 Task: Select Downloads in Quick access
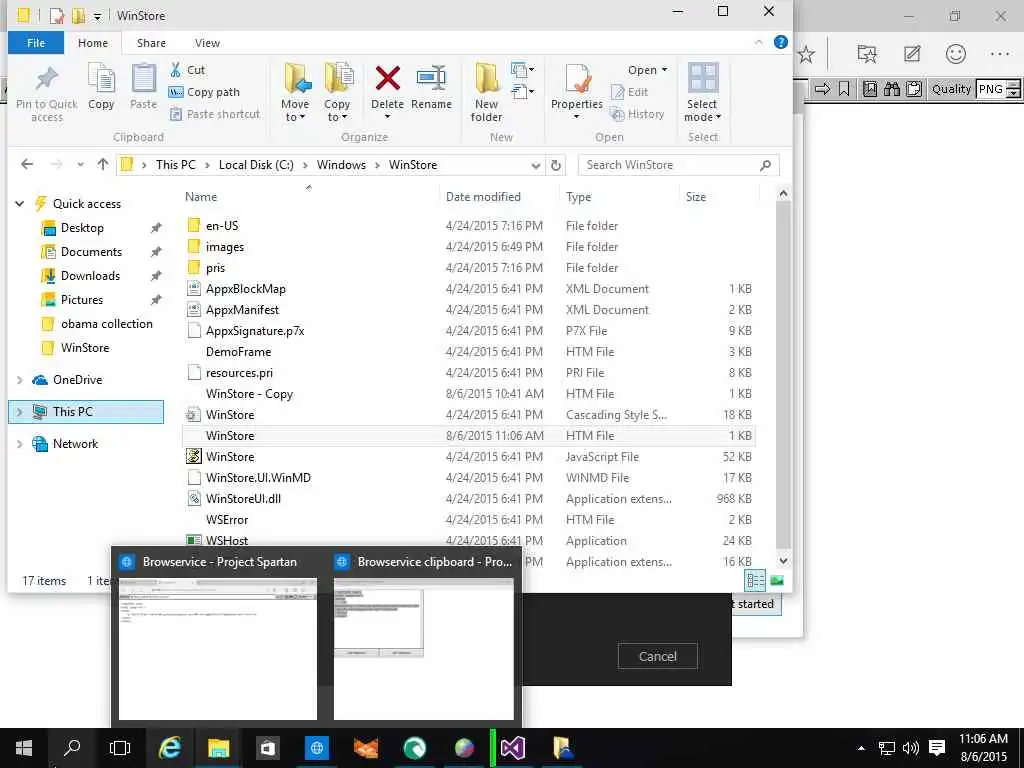[90, 276]
